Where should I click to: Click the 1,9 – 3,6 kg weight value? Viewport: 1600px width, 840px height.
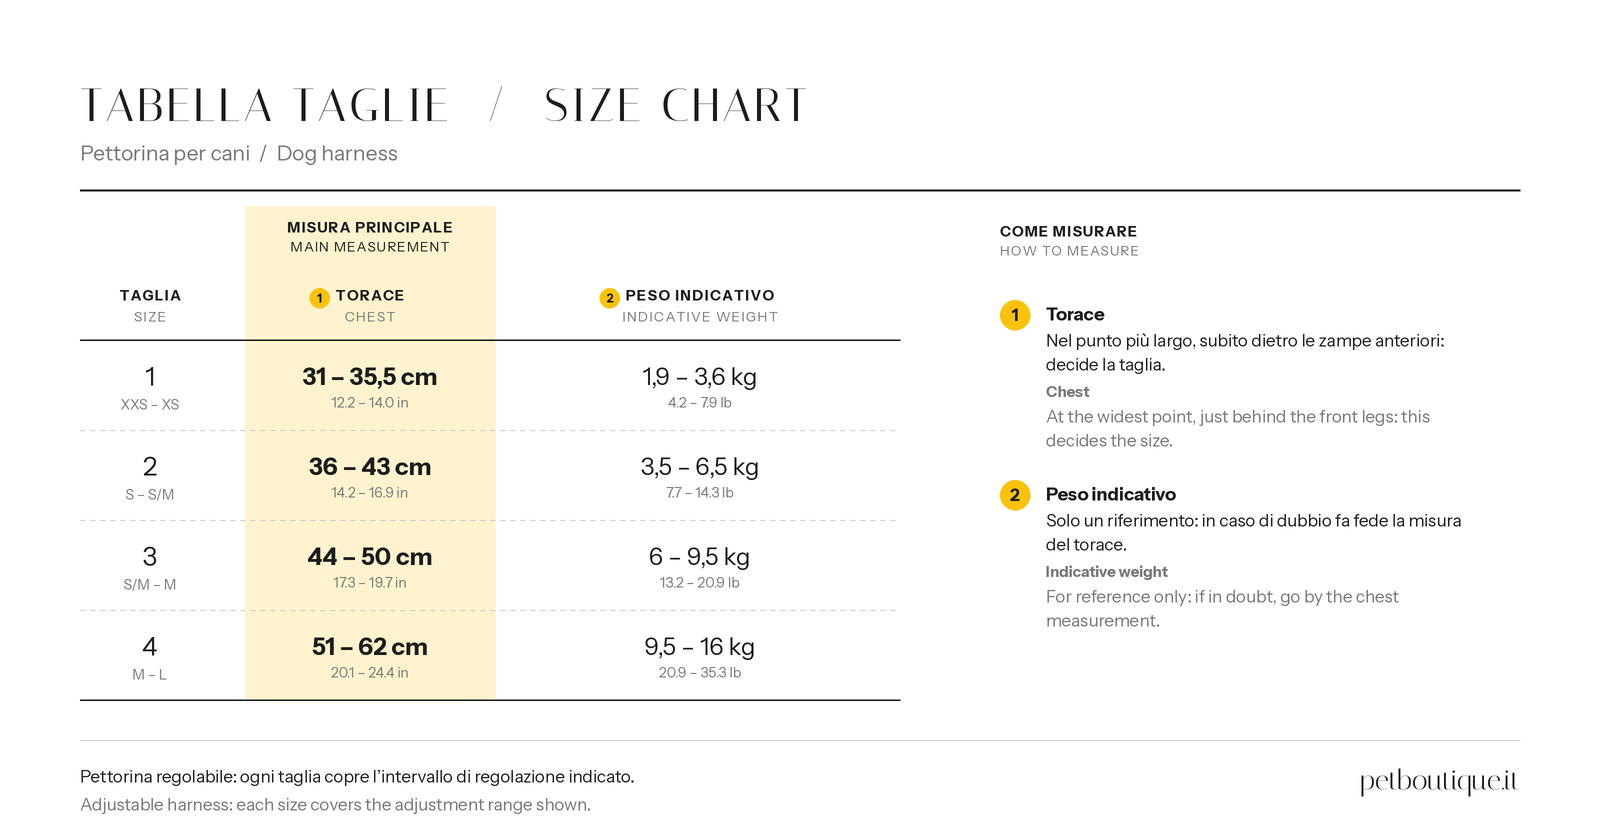click(x=700, y=377)
